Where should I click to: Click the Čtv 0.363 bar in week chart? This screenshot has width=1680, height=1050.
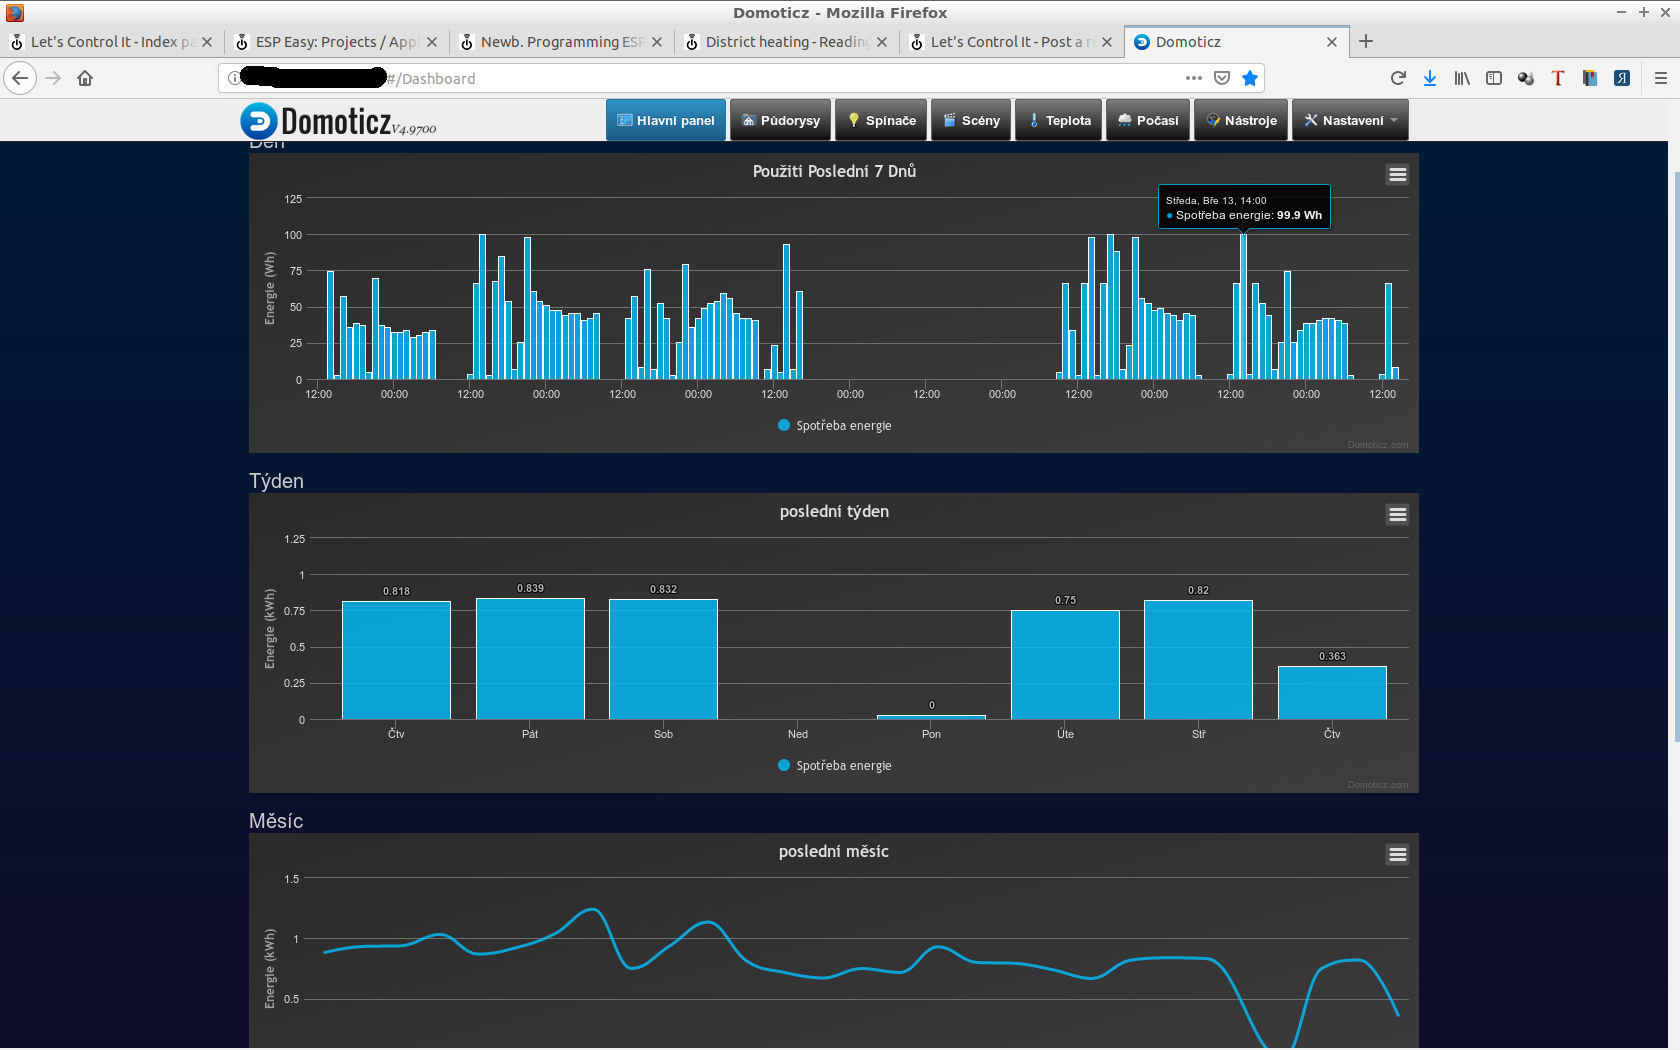pyautogui.click(x=1332, y=693)
